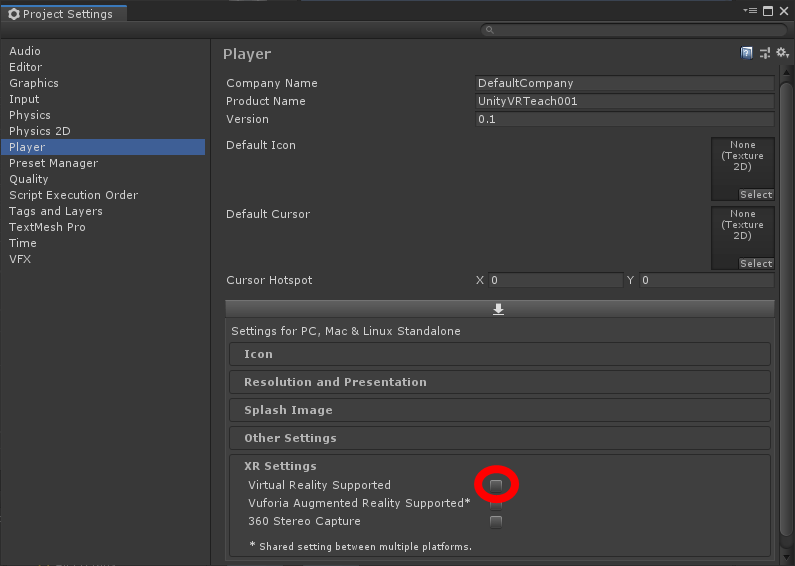Expand the Icon section
This screenshot has width=795, height=566.
click(x=499, y=354)
